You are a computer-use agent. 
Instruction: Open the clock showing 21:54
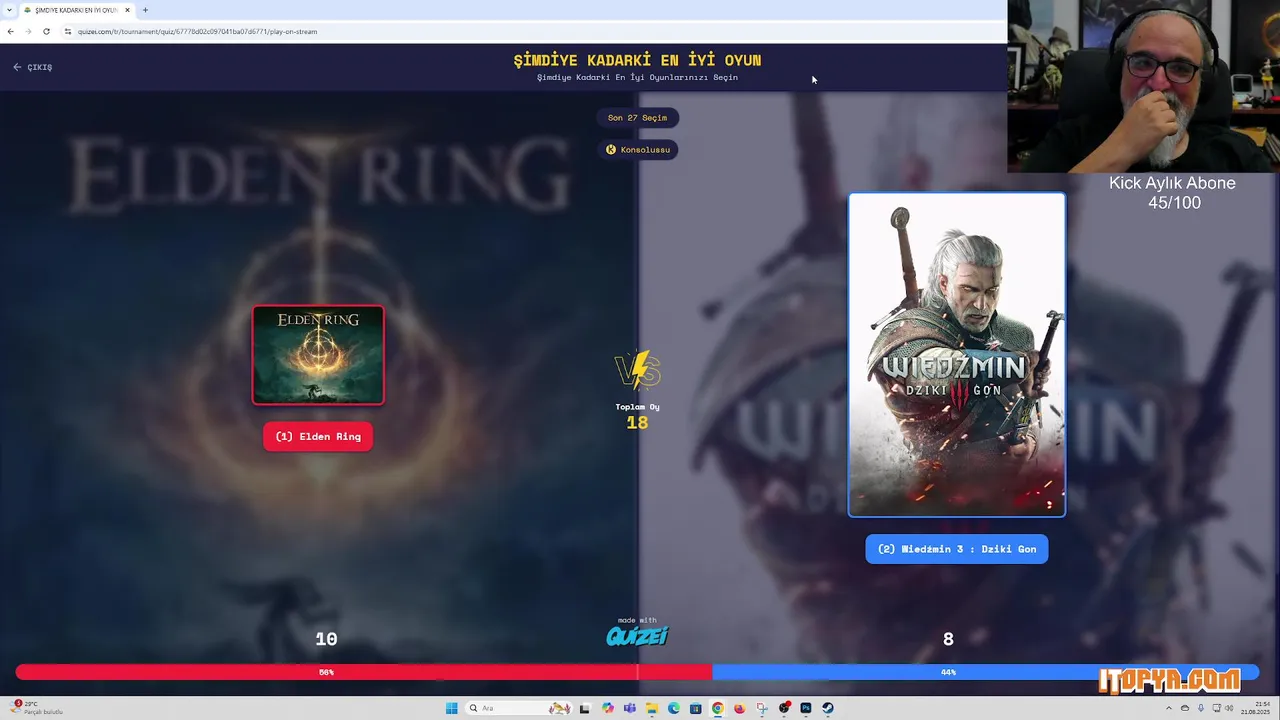1255,708
